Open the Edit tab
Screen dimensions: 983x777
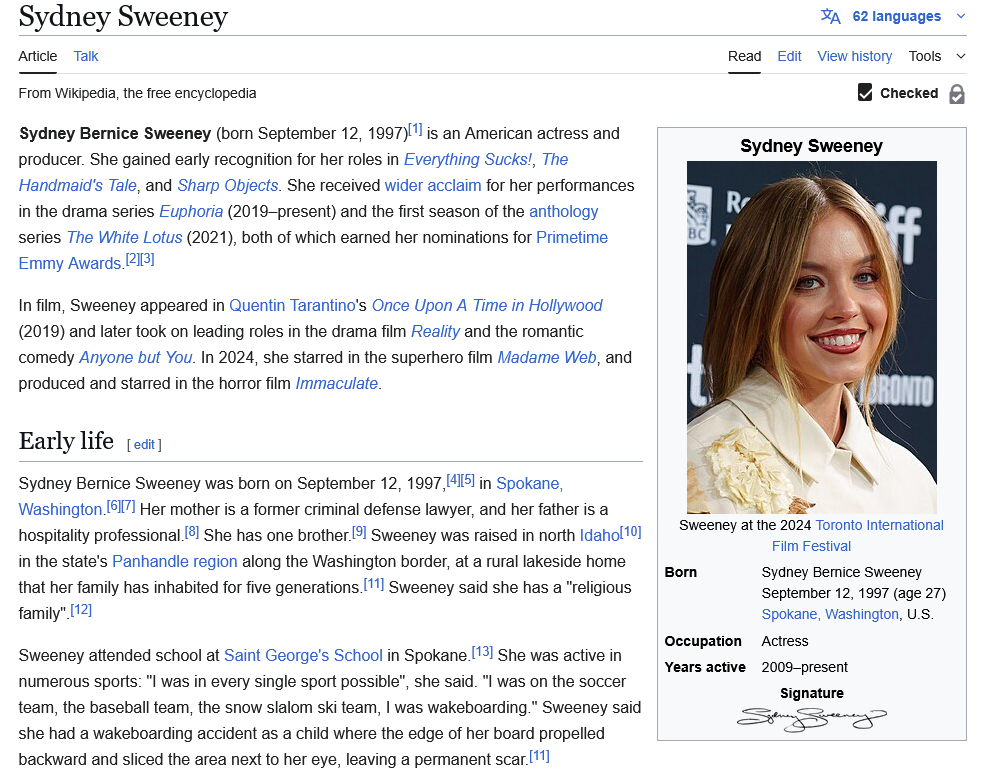point(789,56)
